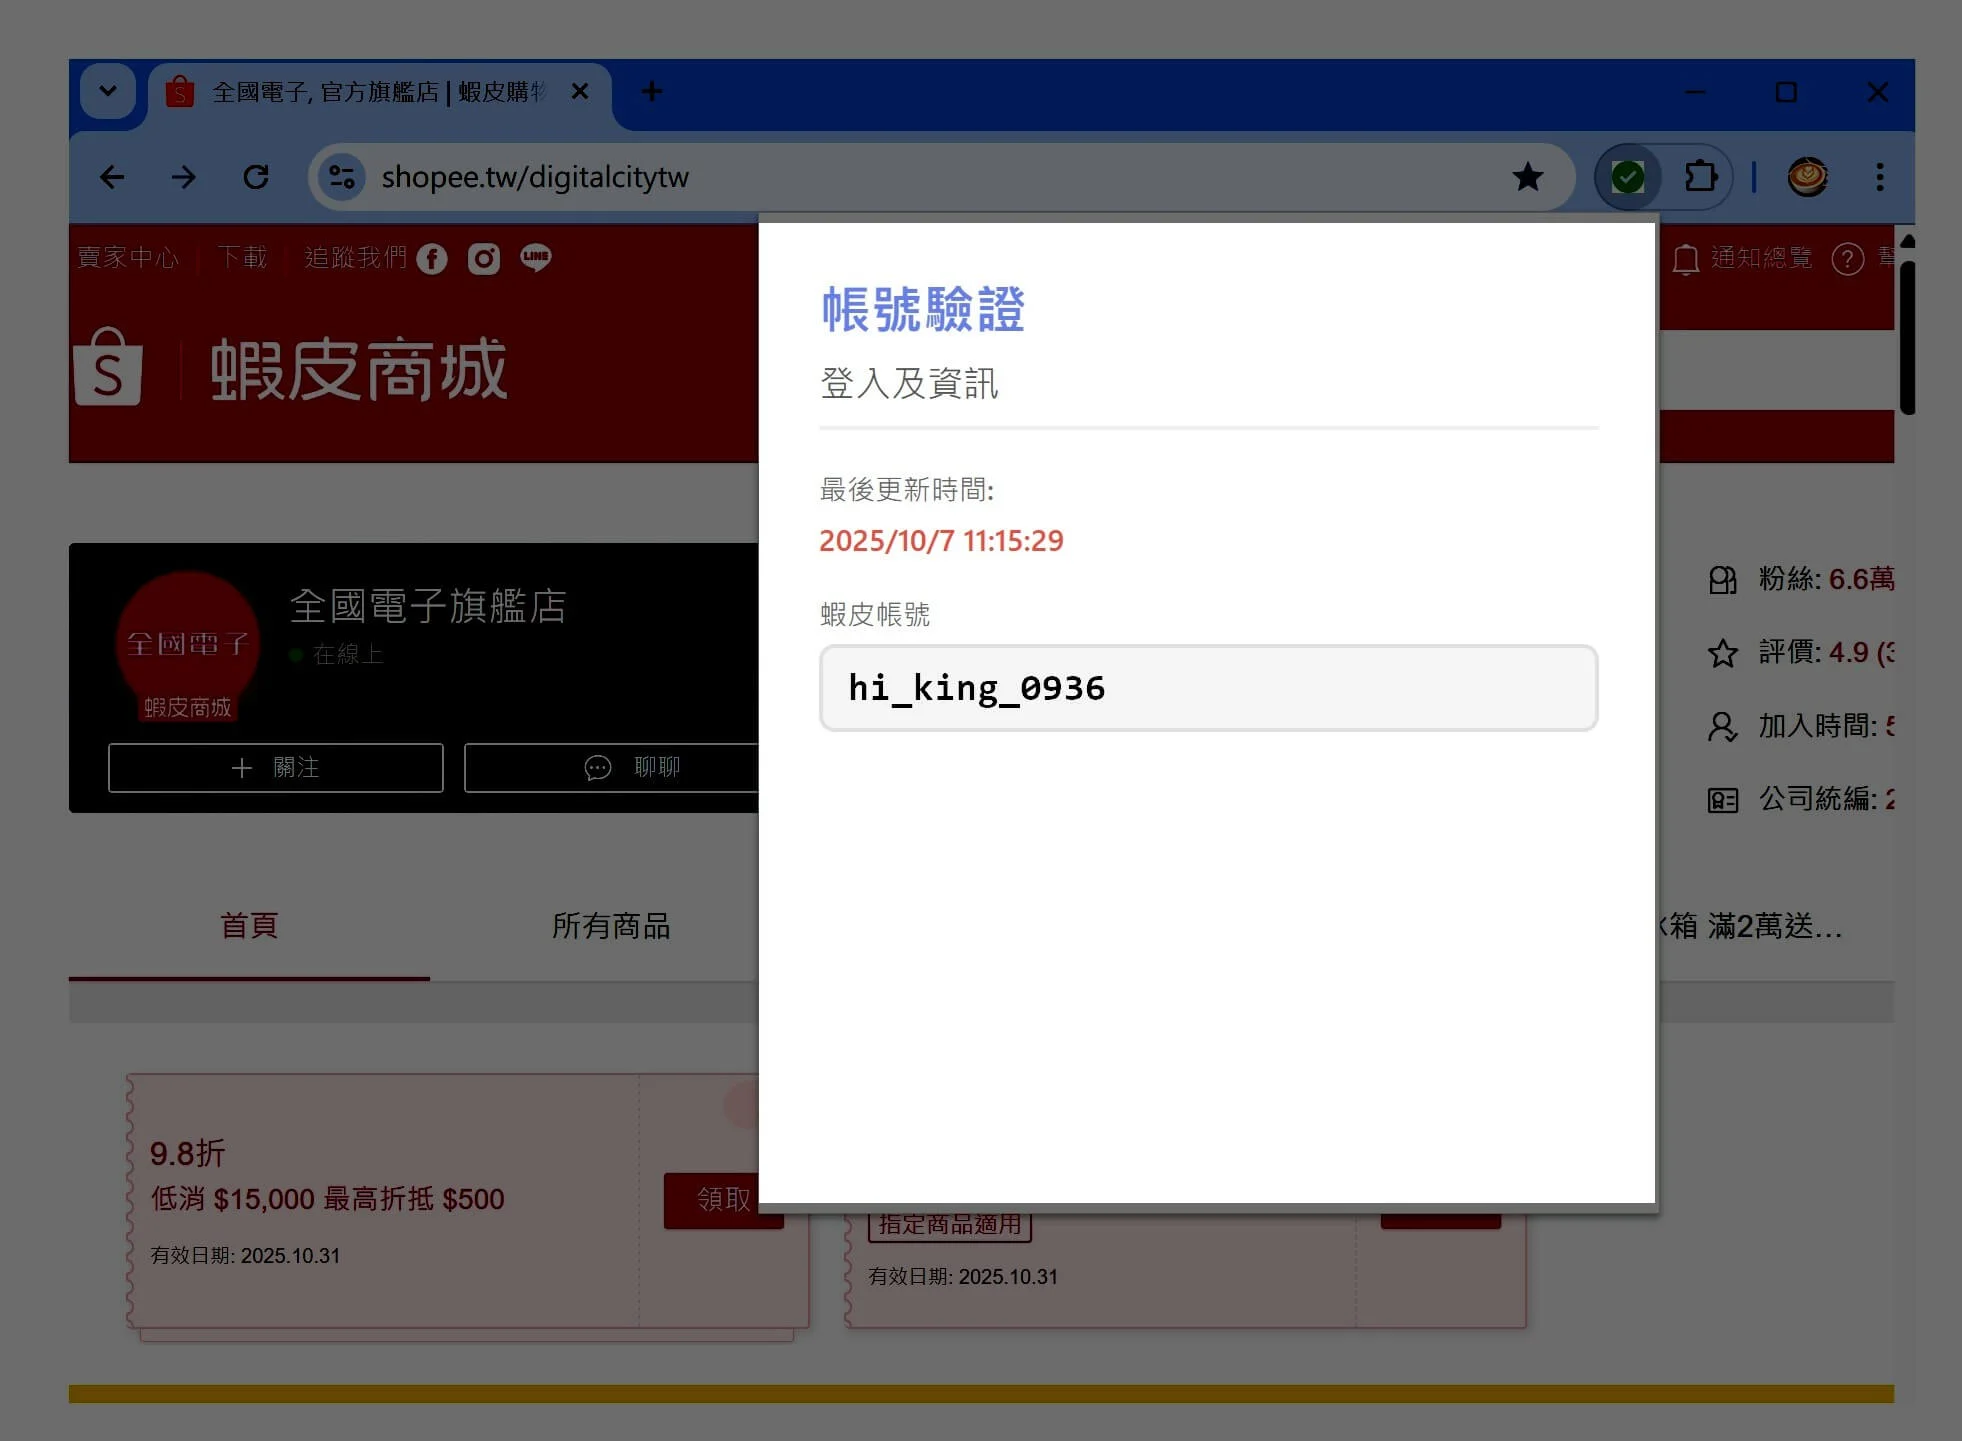Open Shopee LINE icon

pyautogui.click(x=536, y=258)
